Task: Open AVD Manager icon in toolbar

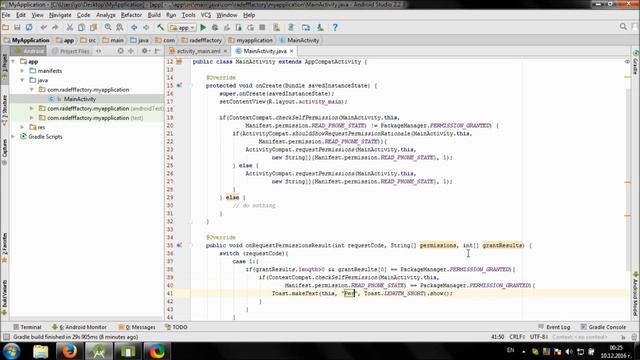Action: click(x=277, y=27)
